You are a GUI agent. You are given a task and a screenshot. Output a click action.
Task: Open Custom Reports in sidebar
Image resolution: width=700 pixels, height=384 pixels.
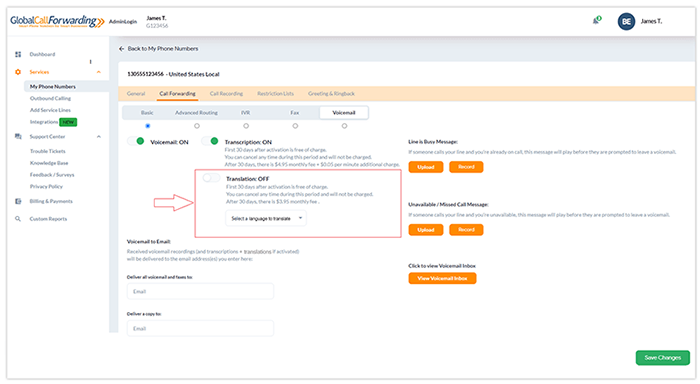[48, 219]
